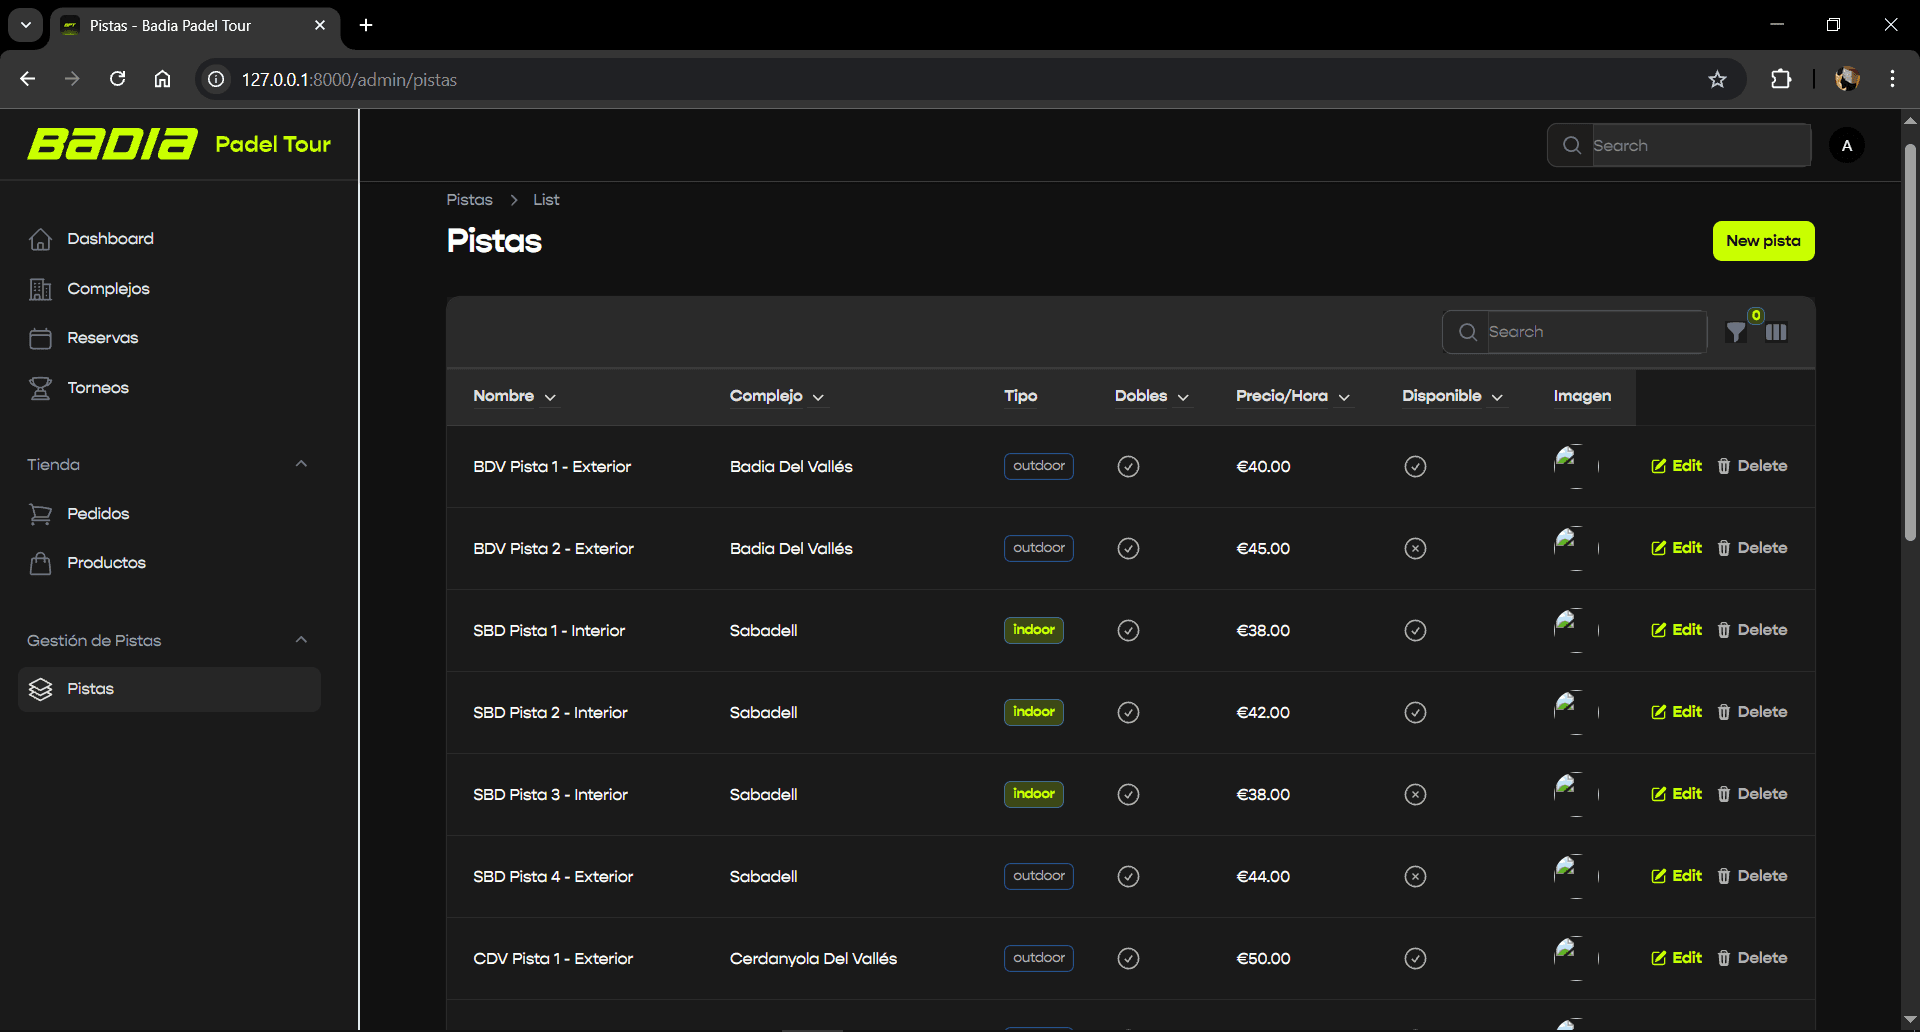Edit SBD Pista 1 - Interior
1920x1032 pixels.
[1676, 630]
